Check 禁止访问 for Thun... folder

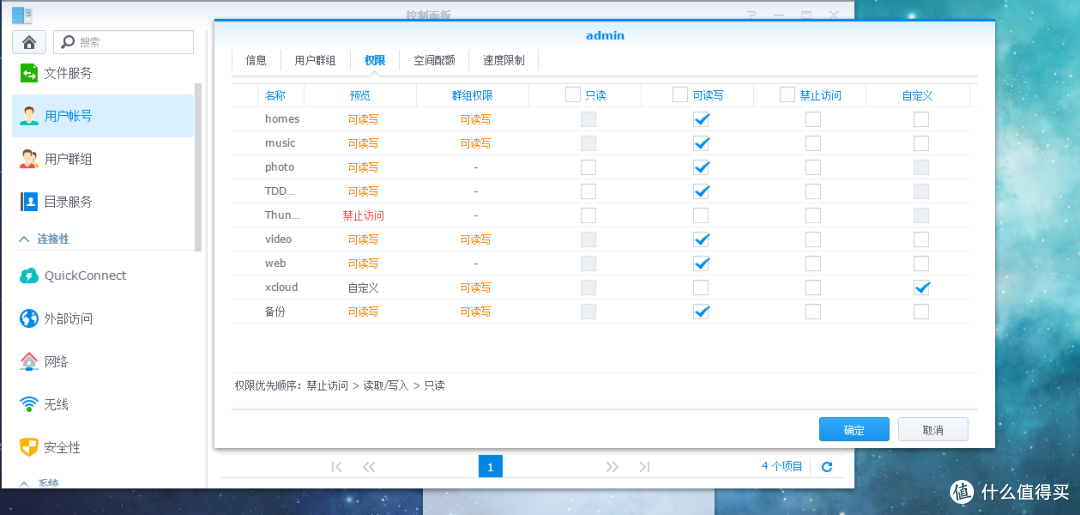click(x=813, y=216)
